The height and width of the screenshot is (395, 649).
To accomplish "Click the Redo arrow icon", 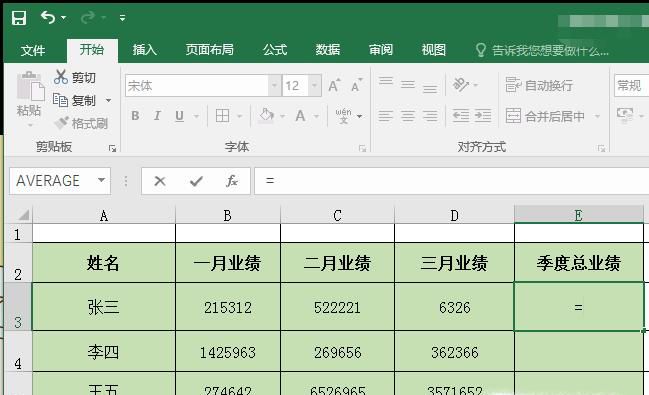I will coord(88,17).
